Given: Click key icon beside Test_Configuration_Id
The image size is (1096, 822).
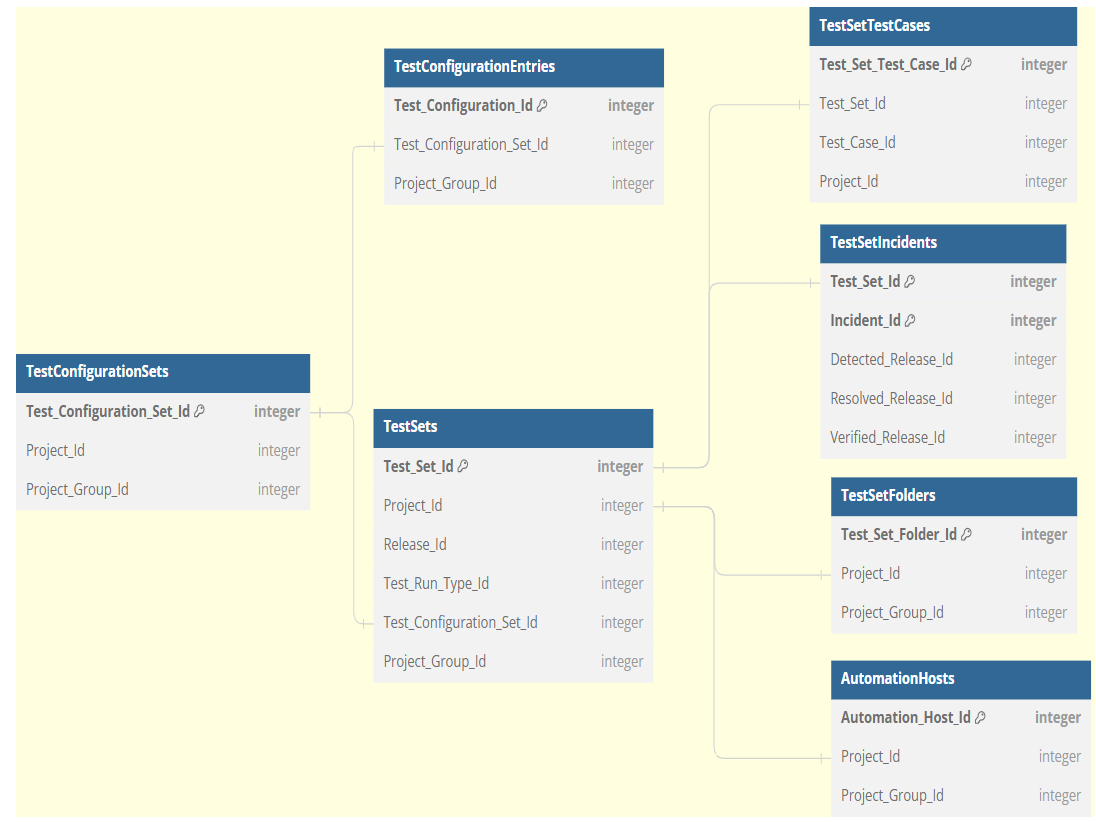Looking at the screenshot, I should (542, 105).
